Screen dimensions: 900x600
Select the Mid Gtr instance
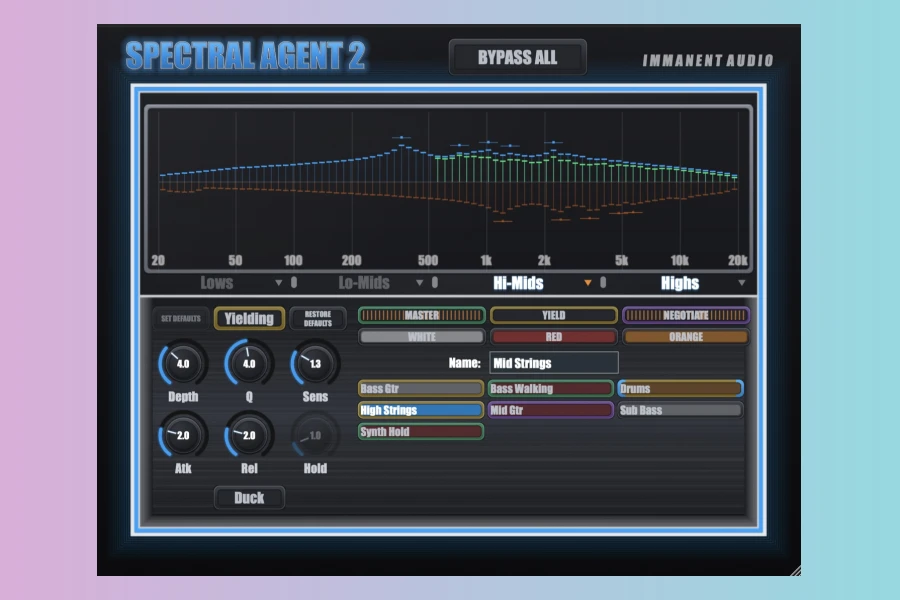click(x=550, y=410)
